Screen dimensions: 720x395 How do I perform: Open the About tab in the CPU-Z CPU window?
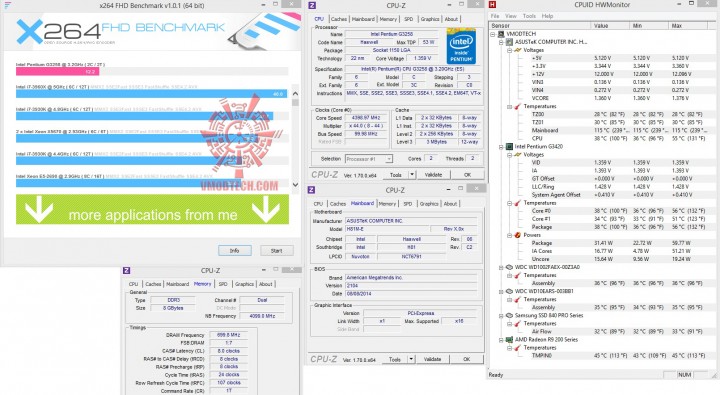pyautogui.click(x=451, y=19)
